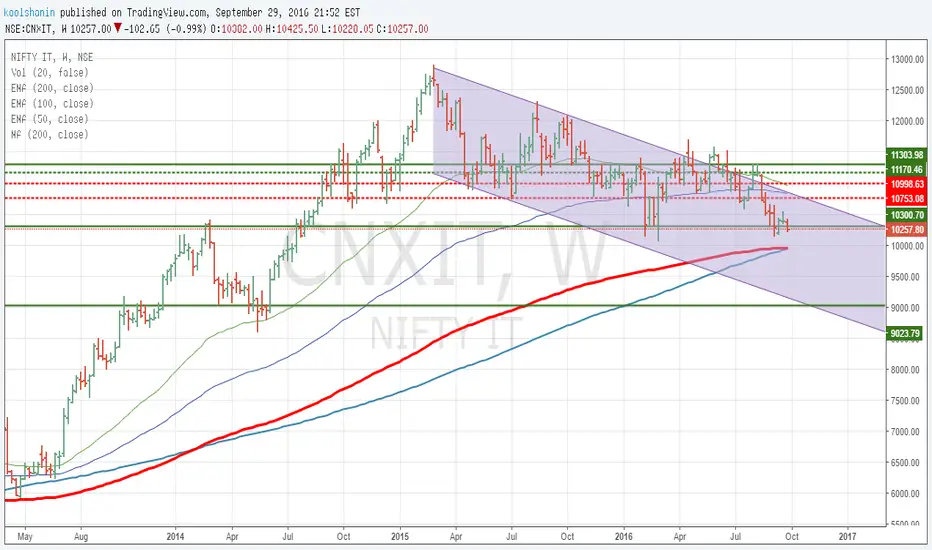Click the red 10257.80 price label
The width and height of the screenshot is (932, 550).
click(906, 230)
